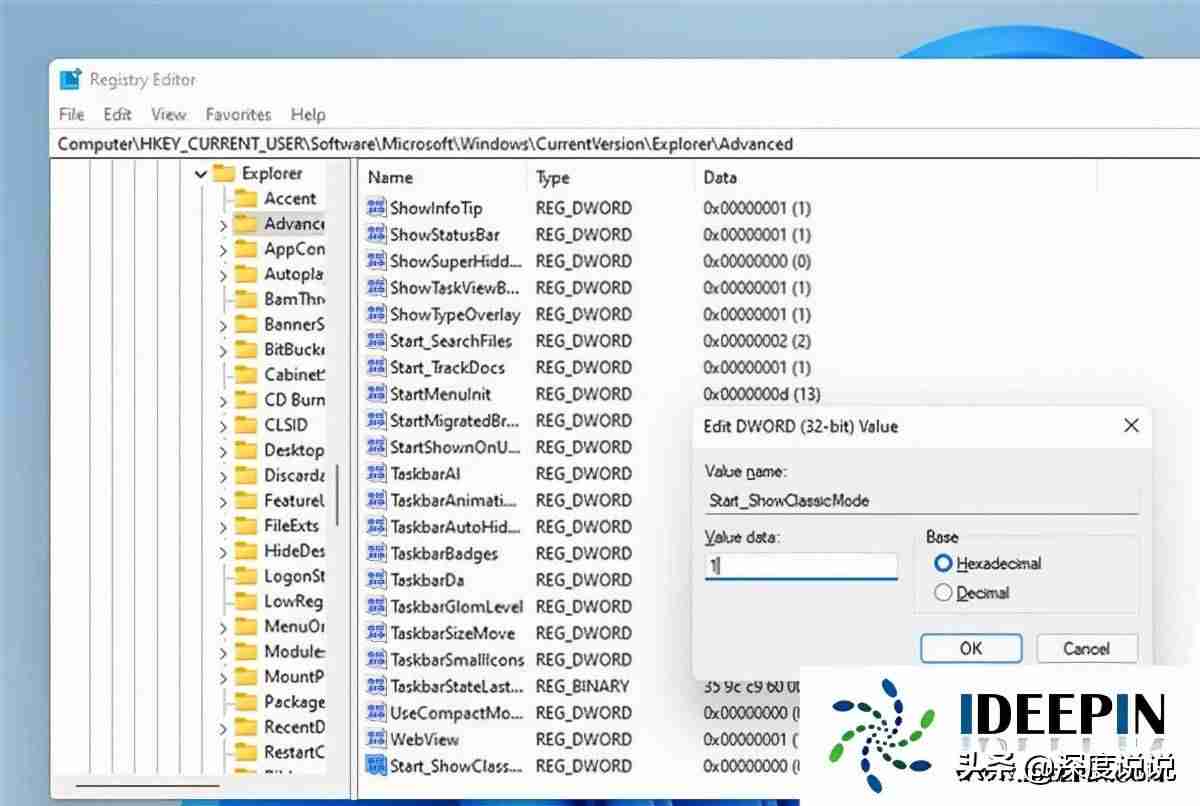Expand the BitBuck key node
The height and width of the screenshot is (806, 1200).
pos(223,350)
